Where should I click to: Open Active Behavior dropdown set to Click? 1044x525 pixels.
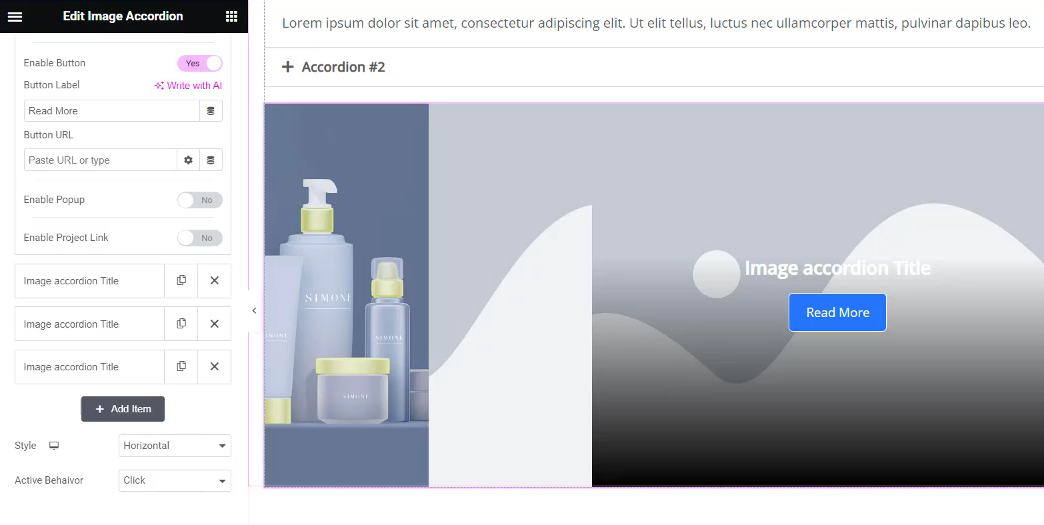tap(174, 480)
